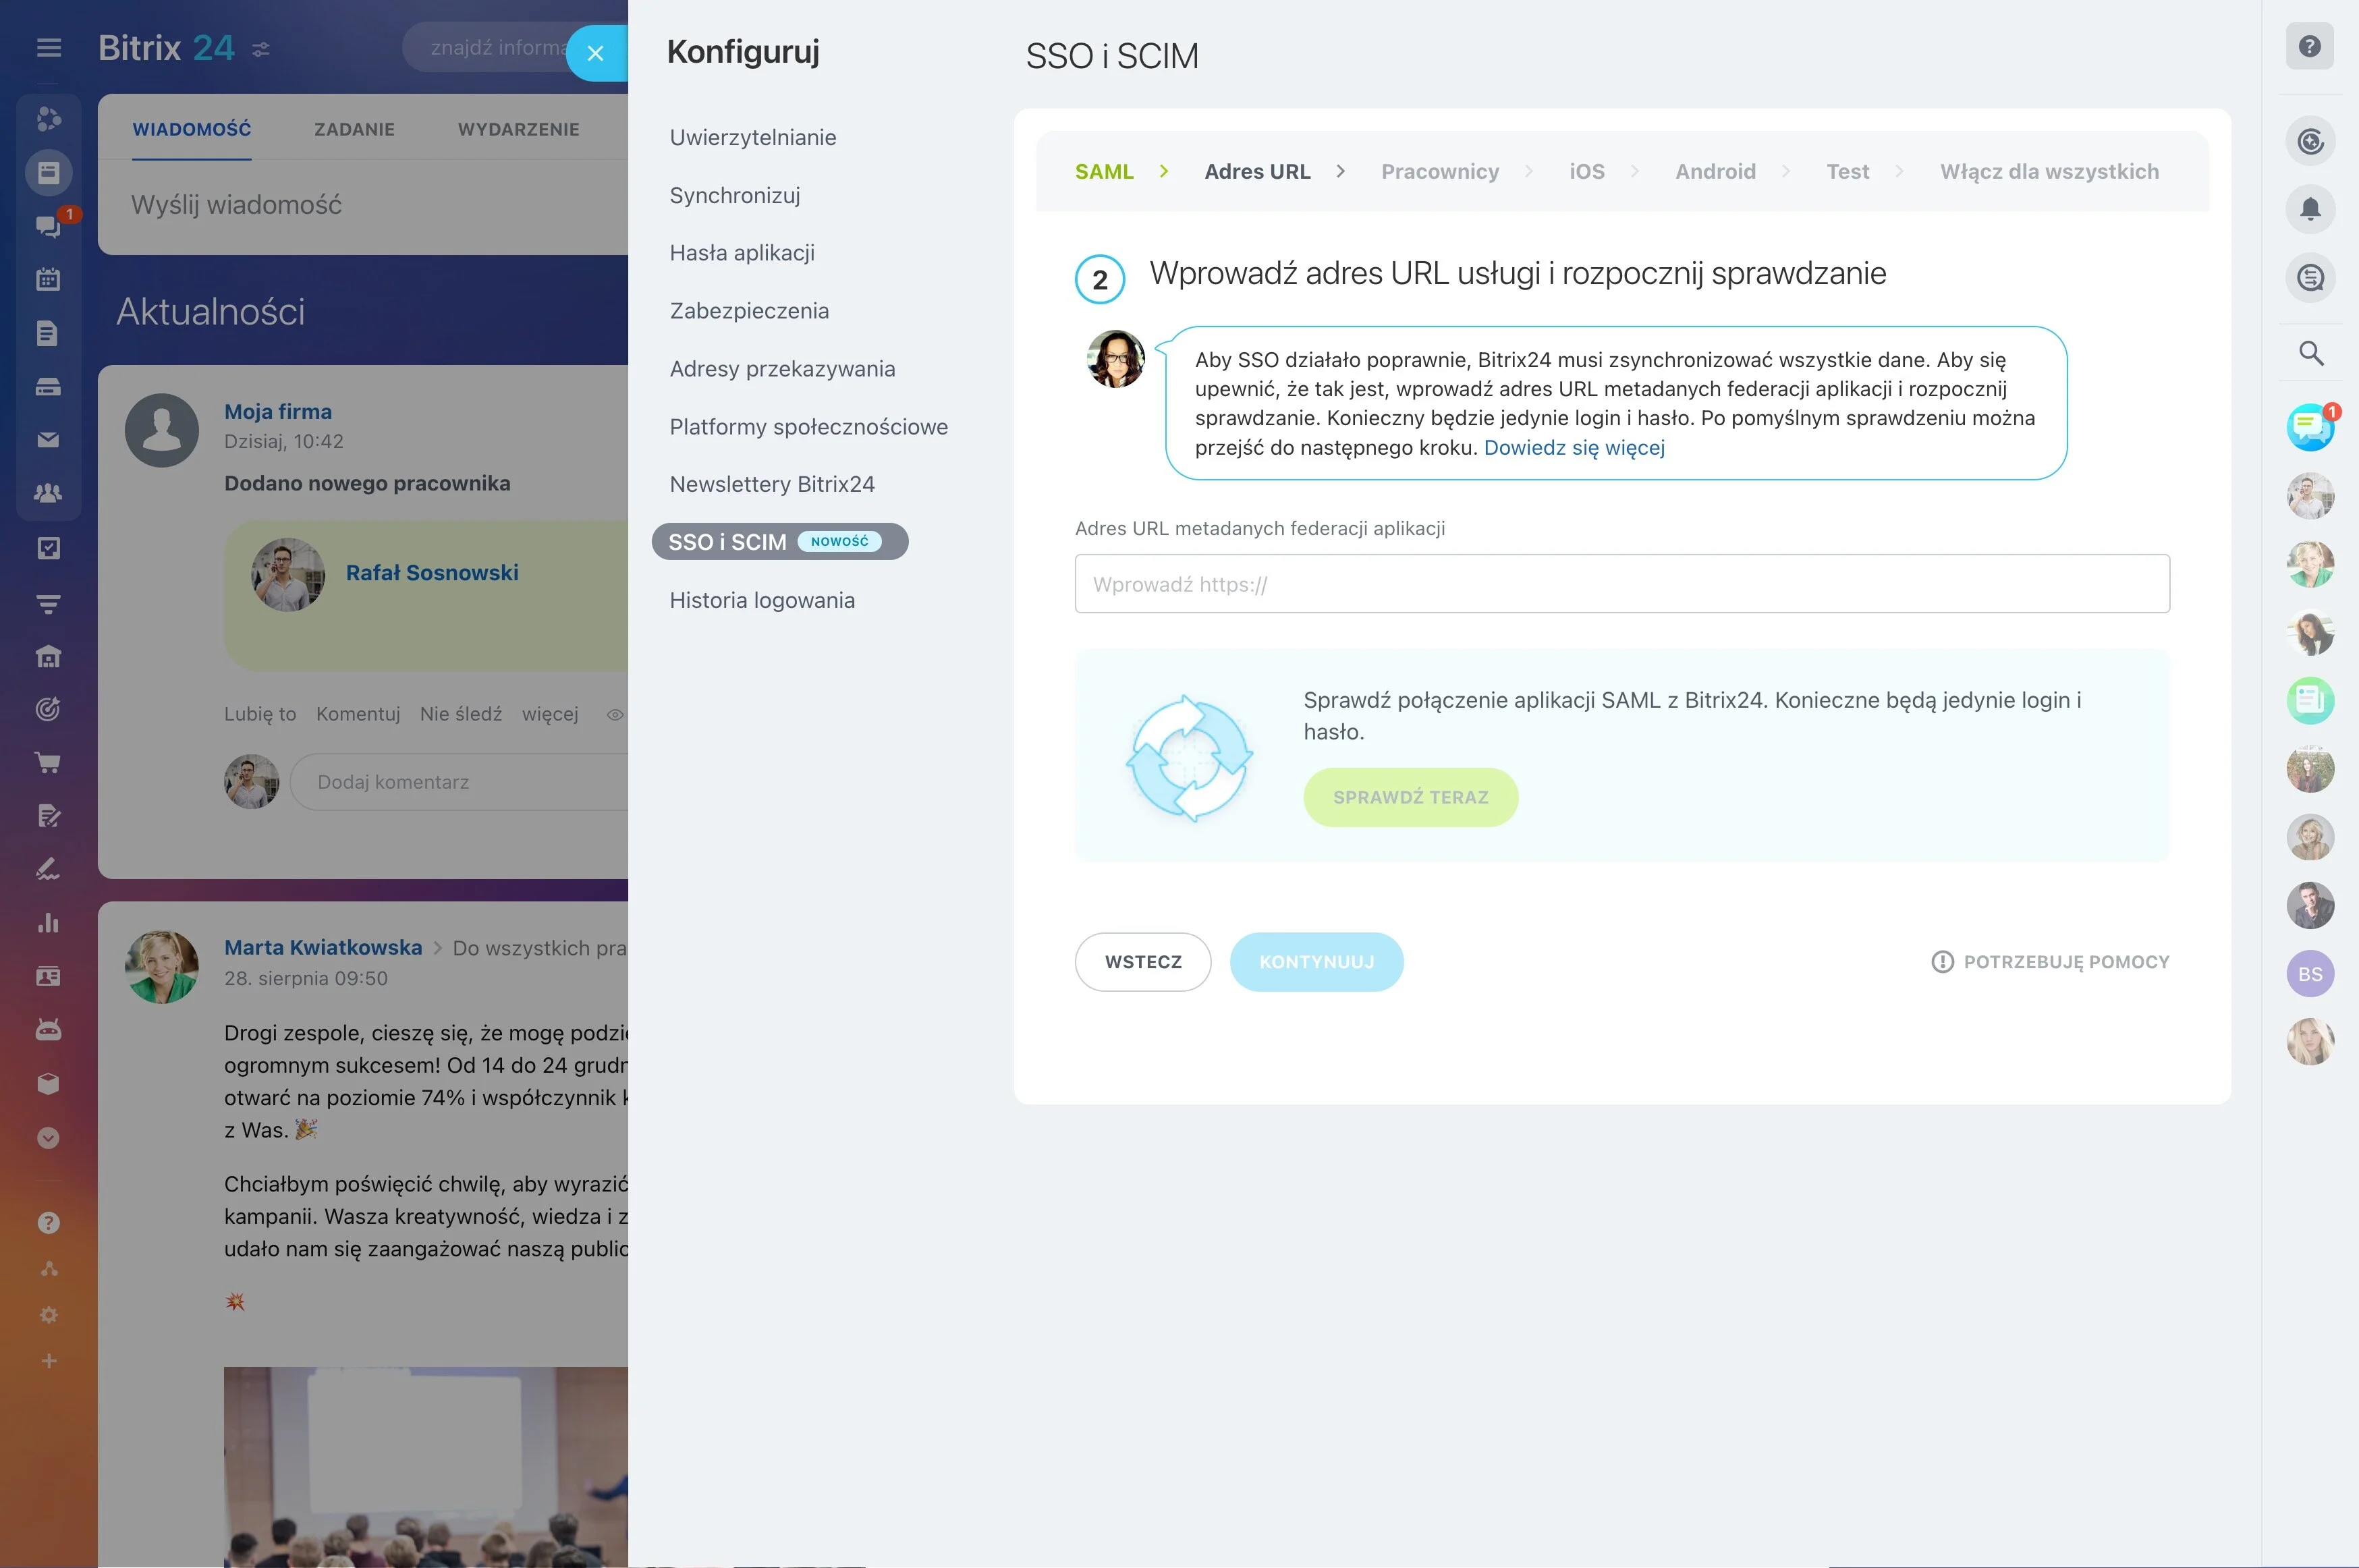Open the BS initials avatar in right panel
This screenshot has height=1568, width=2359.
(x=2310, y=974)
